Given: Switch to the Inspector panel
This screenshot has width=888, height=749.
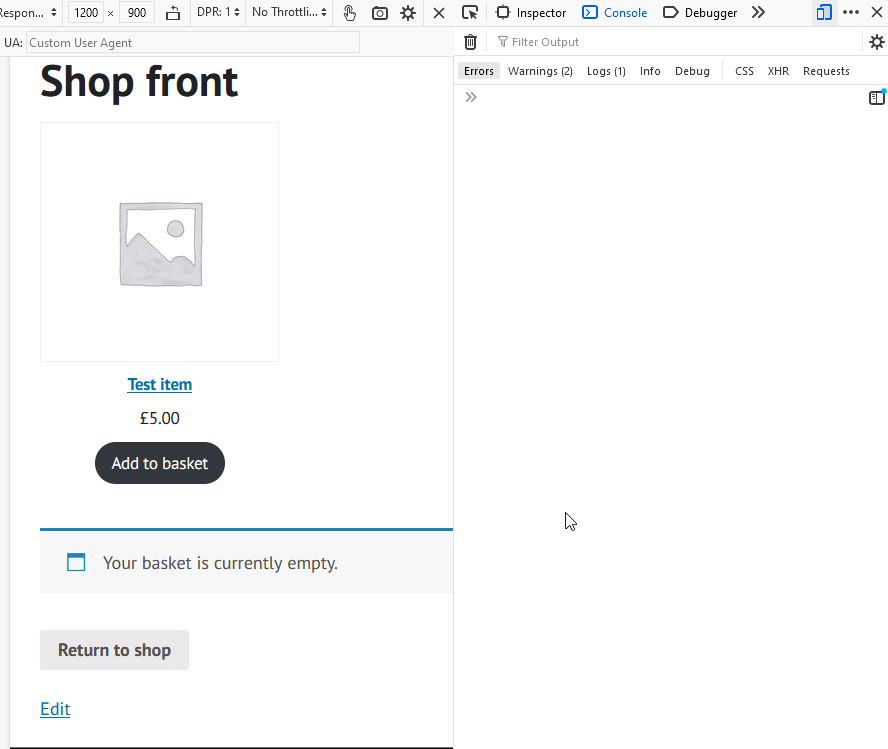Looking at the screenshot, I should pos(531,12).
